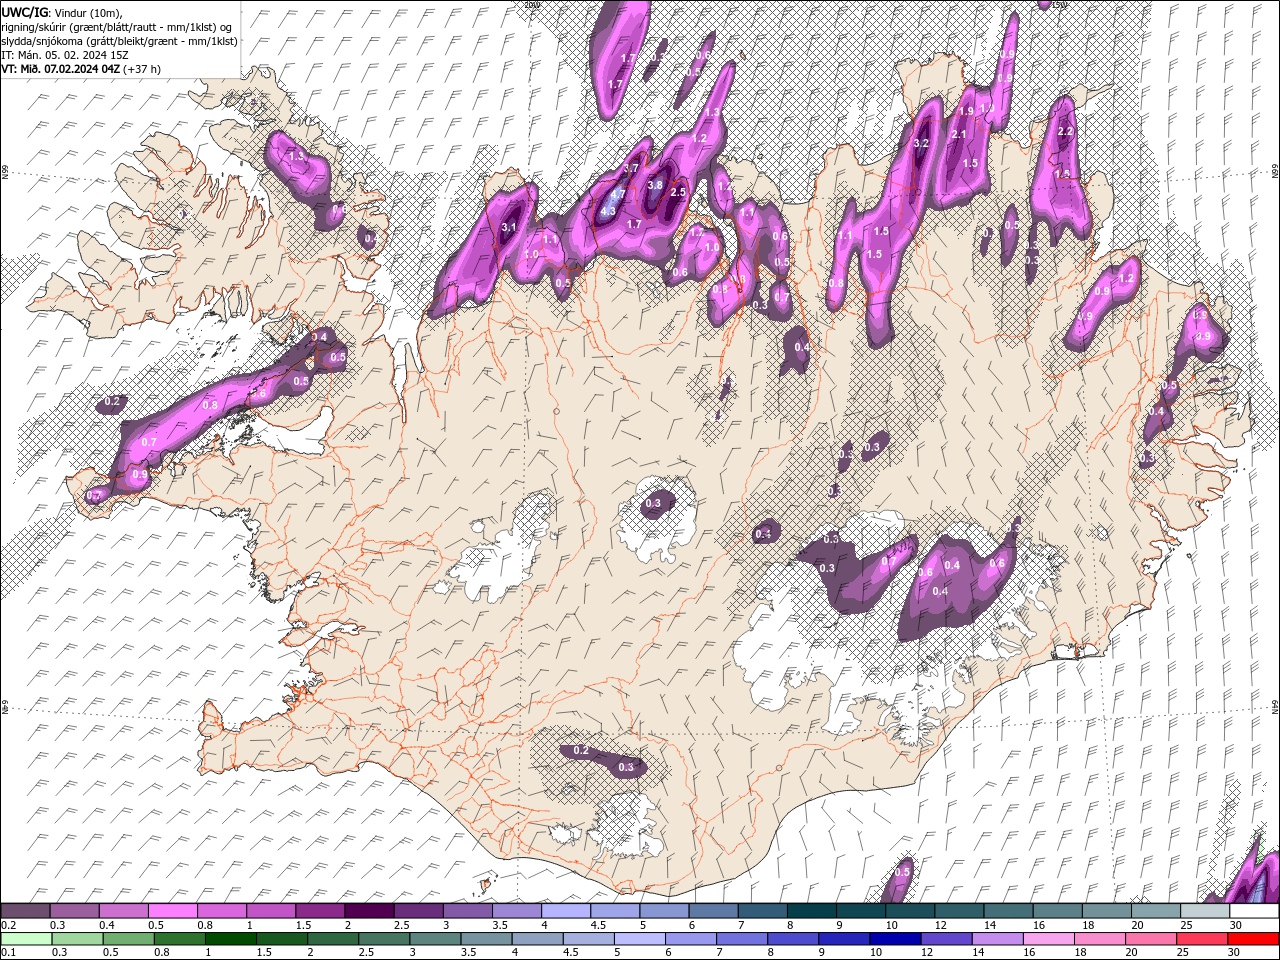Screen dimensions: 1280x960
Task: Click lower rain legend swatch between 25 and 30
Action: 1204,939
